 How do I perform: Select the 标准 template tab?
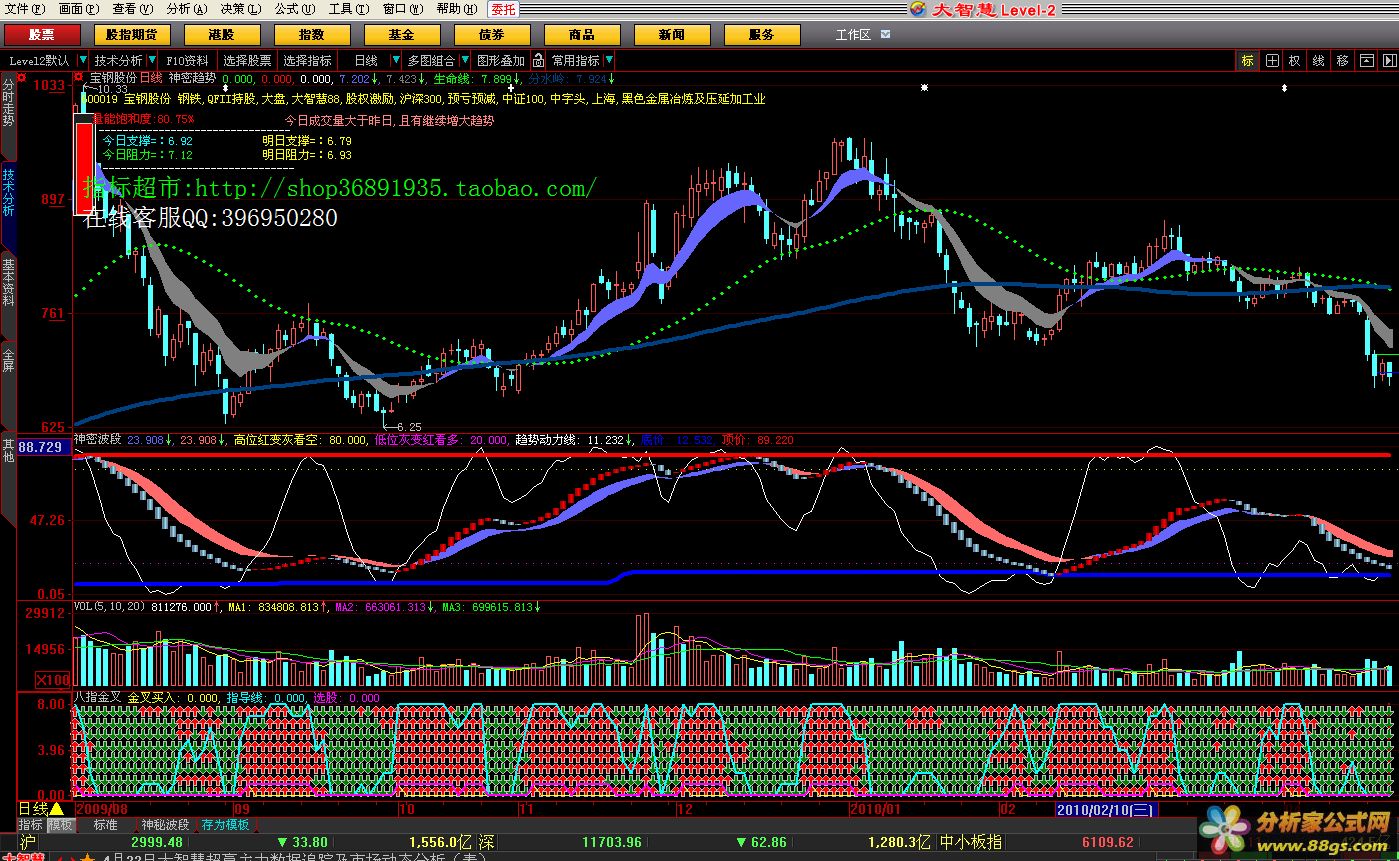(106, 825)
